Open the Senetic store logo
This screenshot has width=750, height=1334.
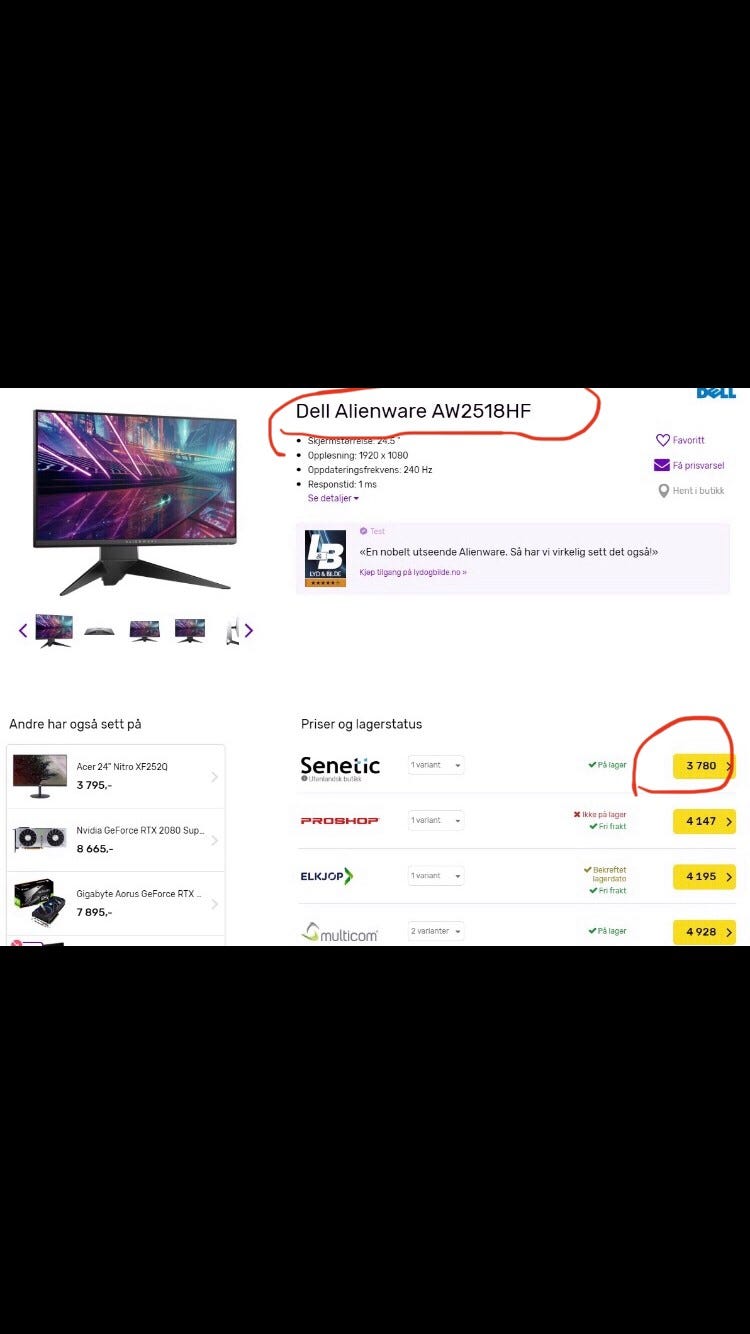pyautogui.click(x=340, y=767)
